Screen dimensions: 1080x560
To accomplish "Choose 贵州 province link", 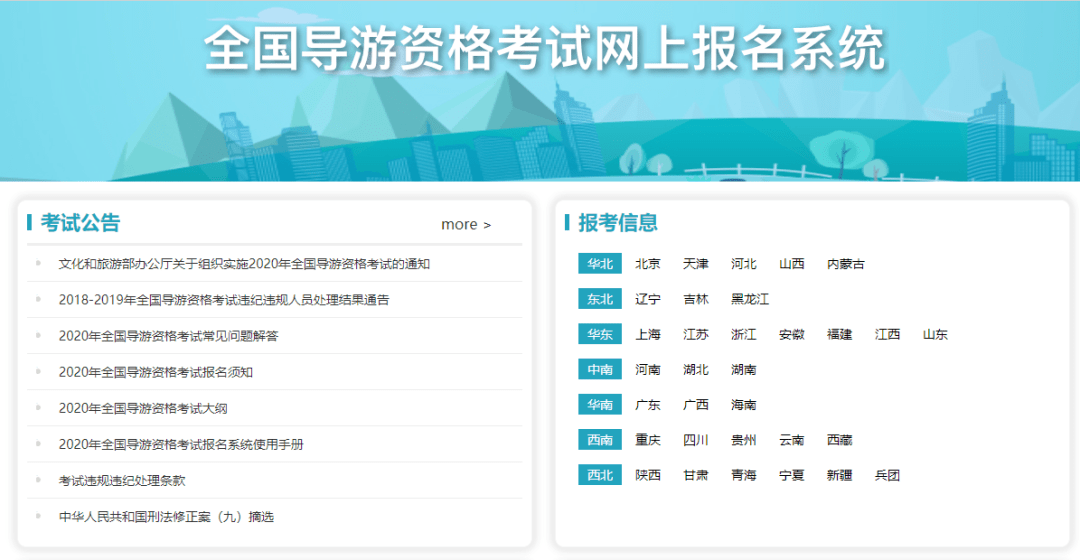I will (743, 439).
